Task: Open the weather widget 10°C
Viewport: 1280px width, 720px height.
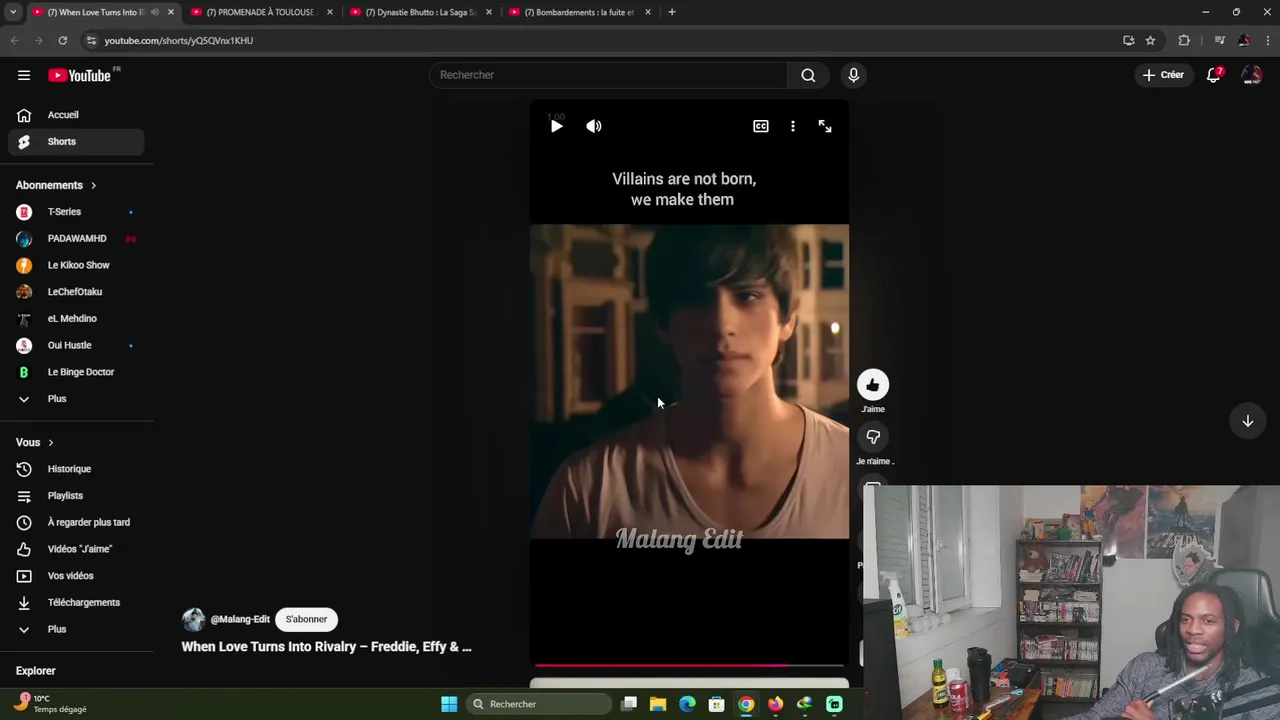Action: point(52,703)
